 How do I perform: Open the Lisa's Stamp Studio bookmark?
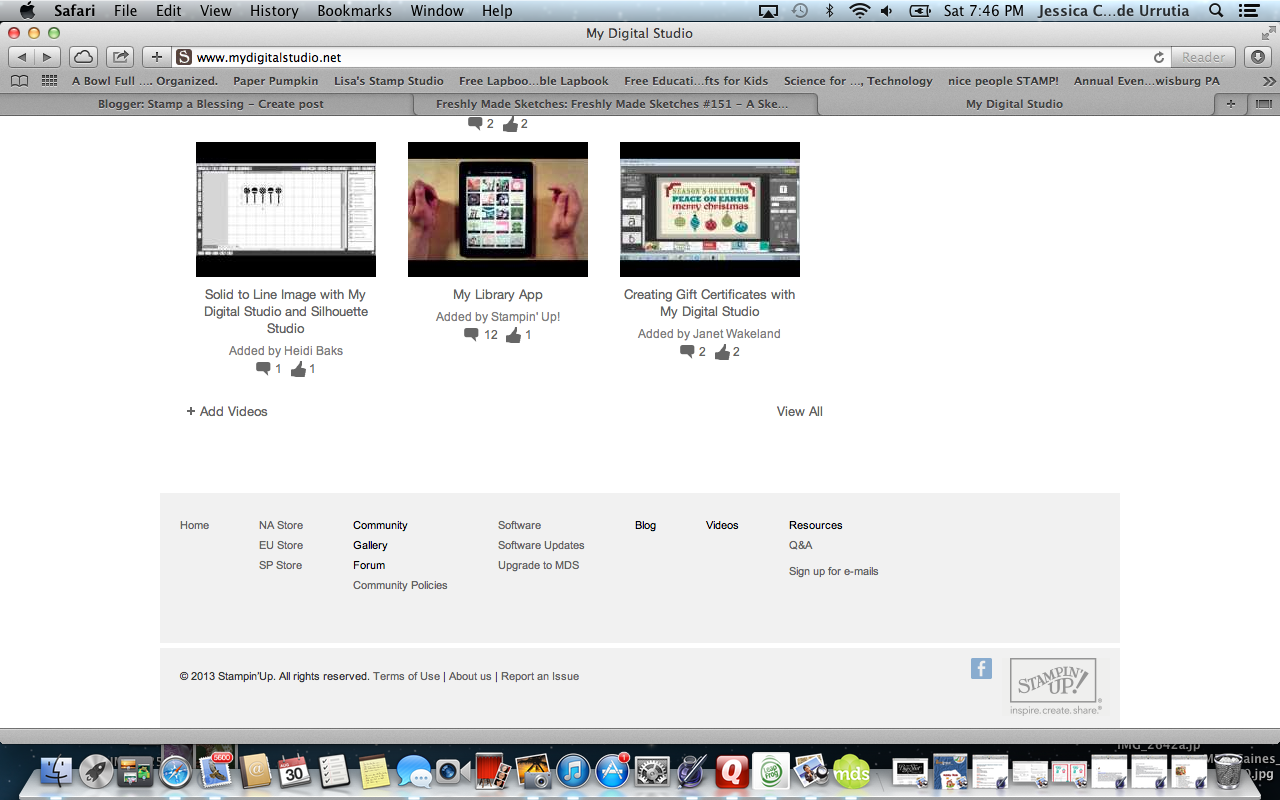[x=389, y=81]
